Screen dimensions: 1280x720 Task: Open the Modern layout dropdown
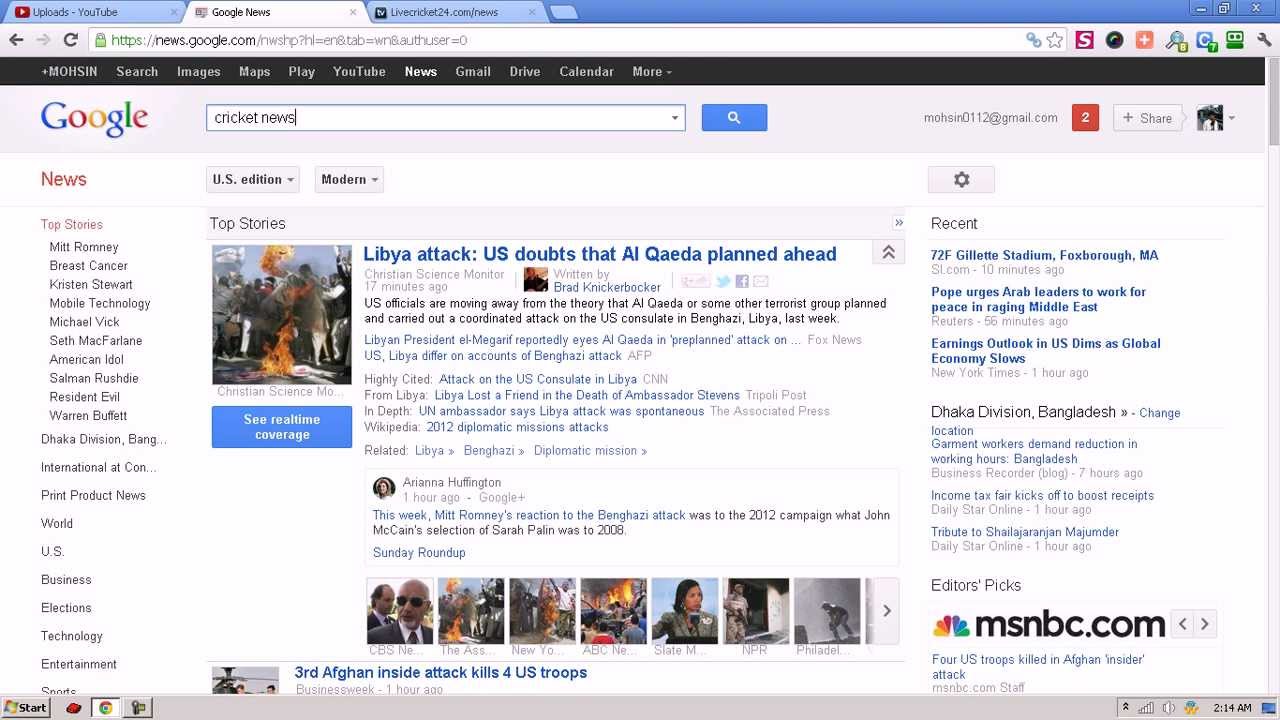[349, 179]
